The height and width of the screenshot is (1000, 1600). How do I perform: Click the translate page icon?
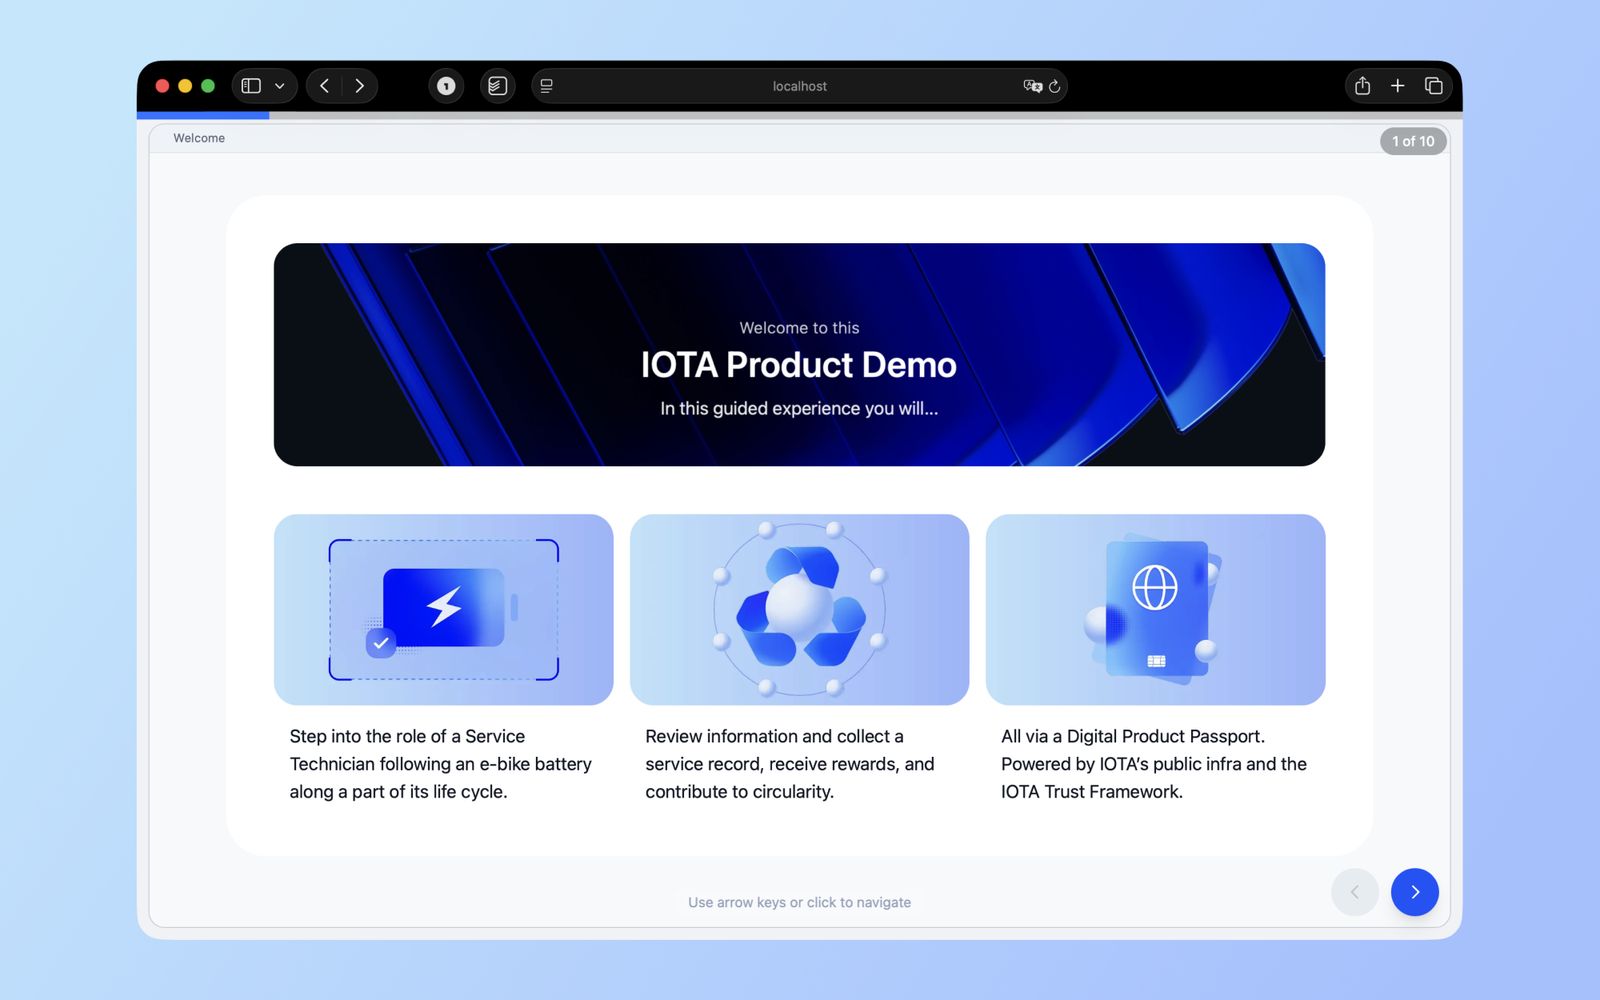(x=1032, y=86)
